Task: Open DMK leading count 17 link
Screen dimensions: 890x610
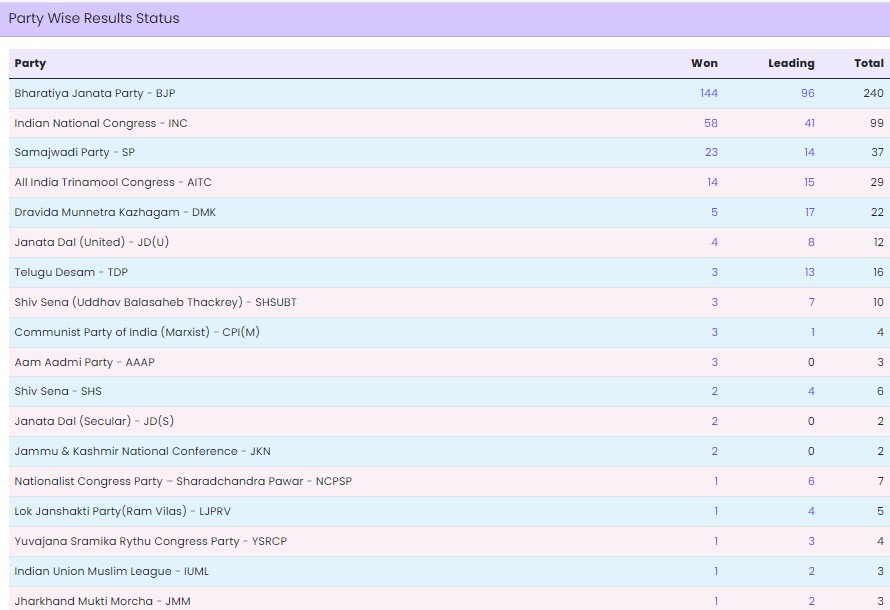Action: (810, 212)
